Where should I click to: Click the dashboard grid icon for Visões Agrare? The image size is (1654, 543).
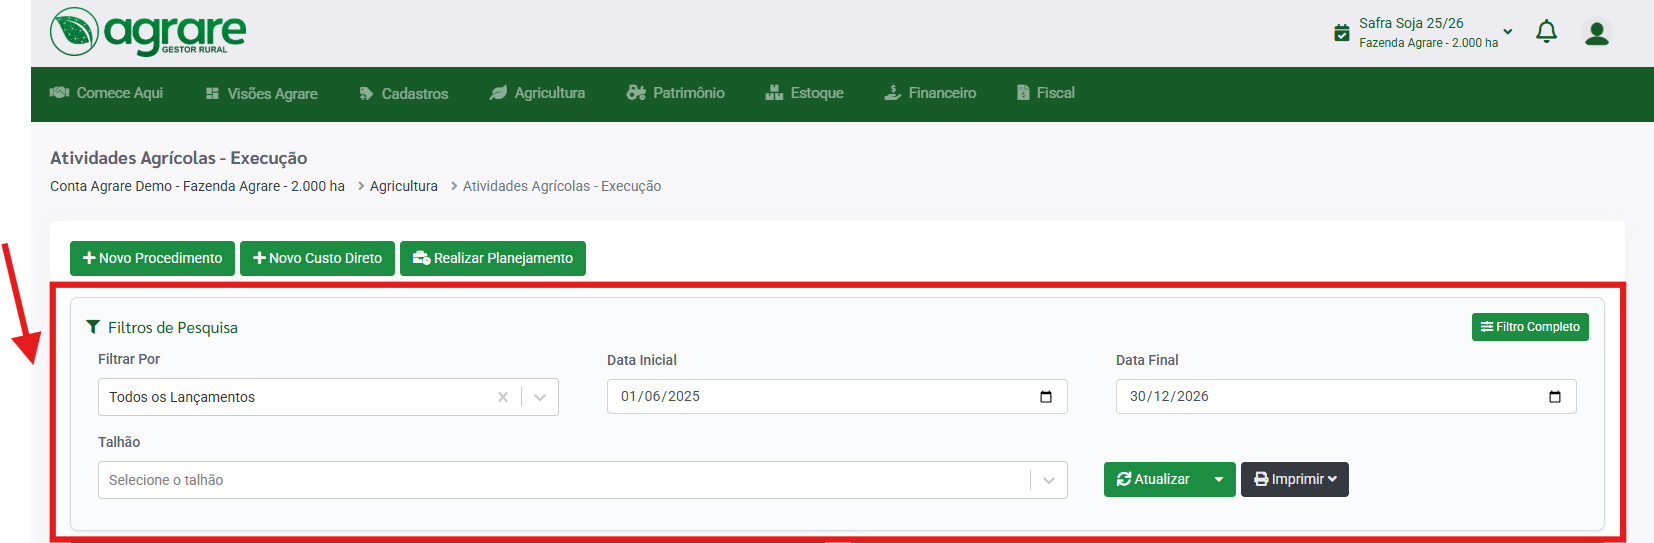pos(212,93)
